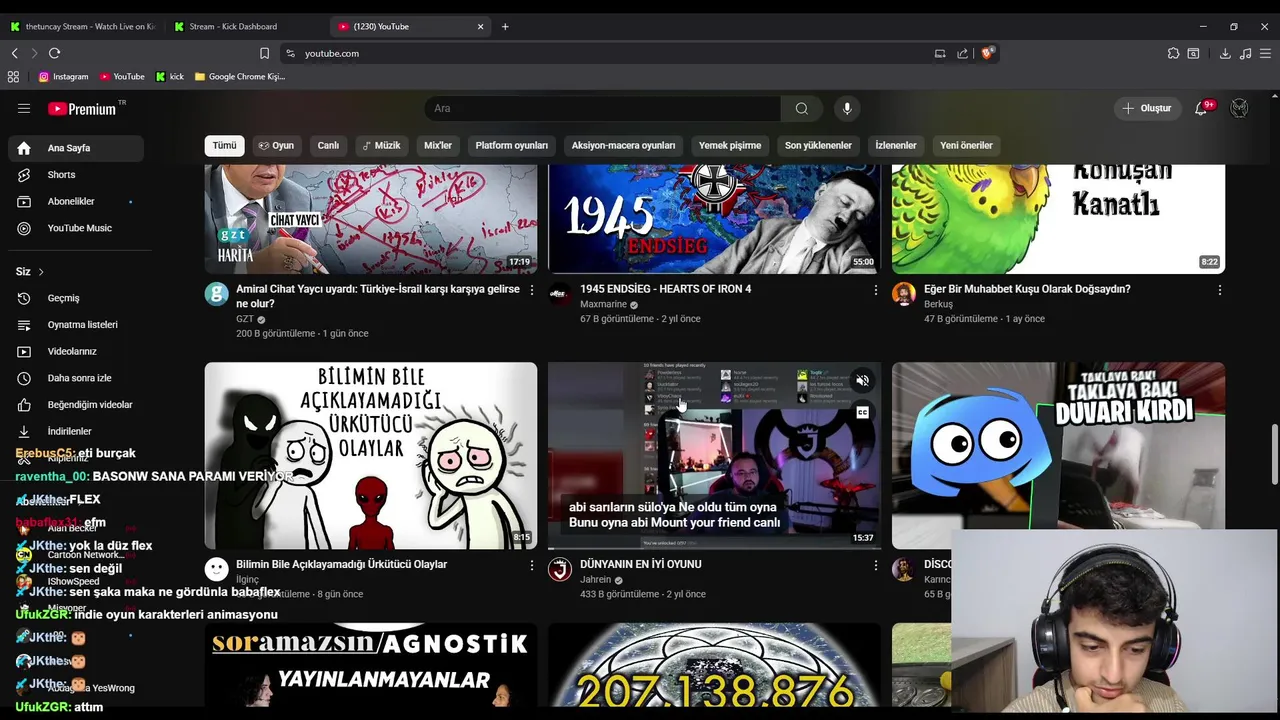The width and height of the screenshot is (1280, 720).
Task: Open browser downloads icon
Action: click(x=1225, y=53)
